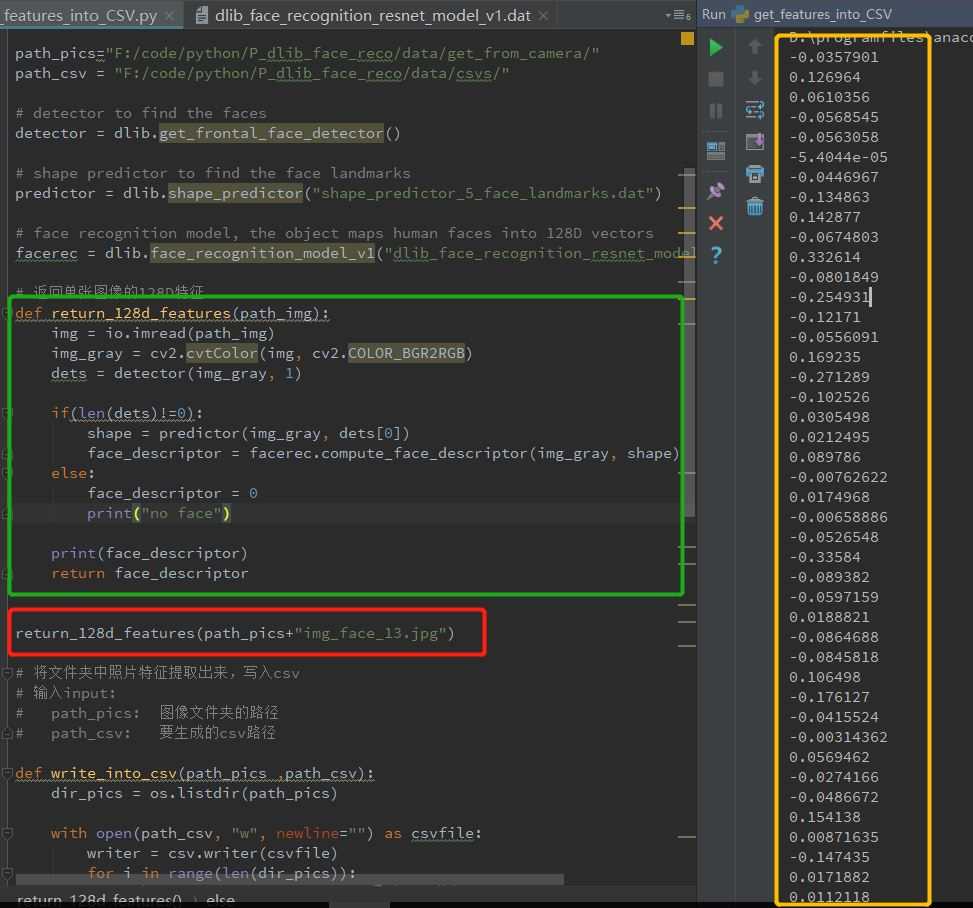This screenshot has width=973, height=908.
Task: Click fold end marker at 'path_csv:' comment line
Action: click(x=7, y=733)
